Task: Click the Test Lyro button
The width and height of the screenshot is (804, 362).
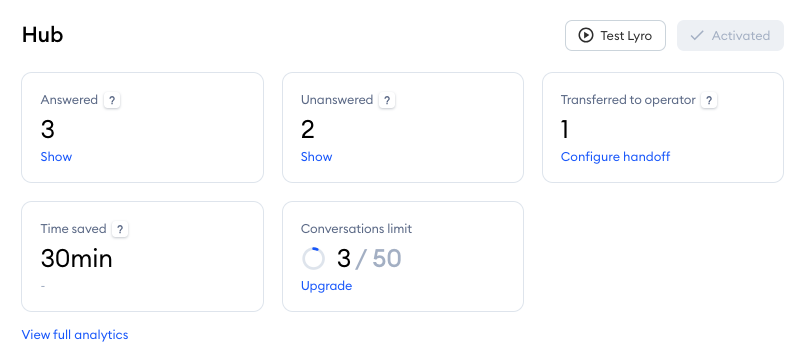Action: [615, 35]
